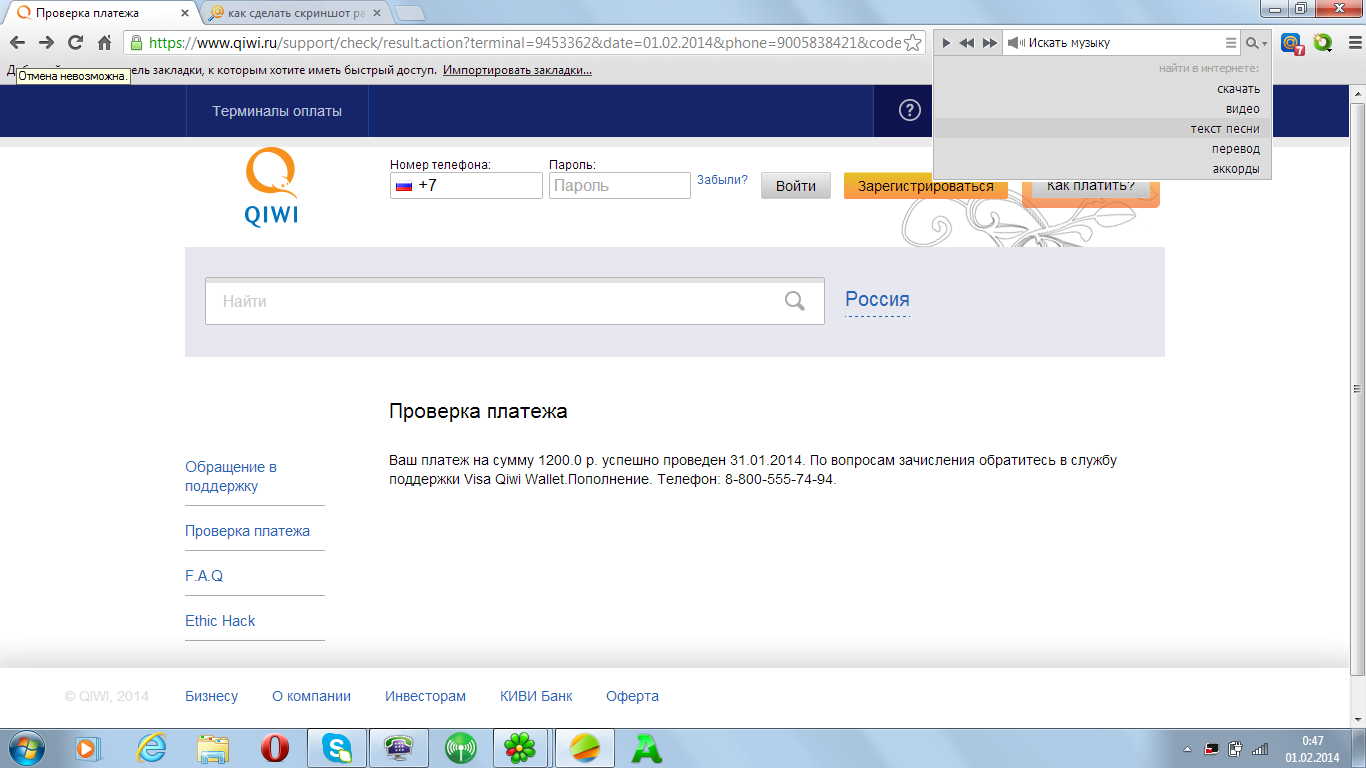This screenshot has width=1366, height=768.
Task: Open the help question mark icon
Action: (x=909, y=110)
